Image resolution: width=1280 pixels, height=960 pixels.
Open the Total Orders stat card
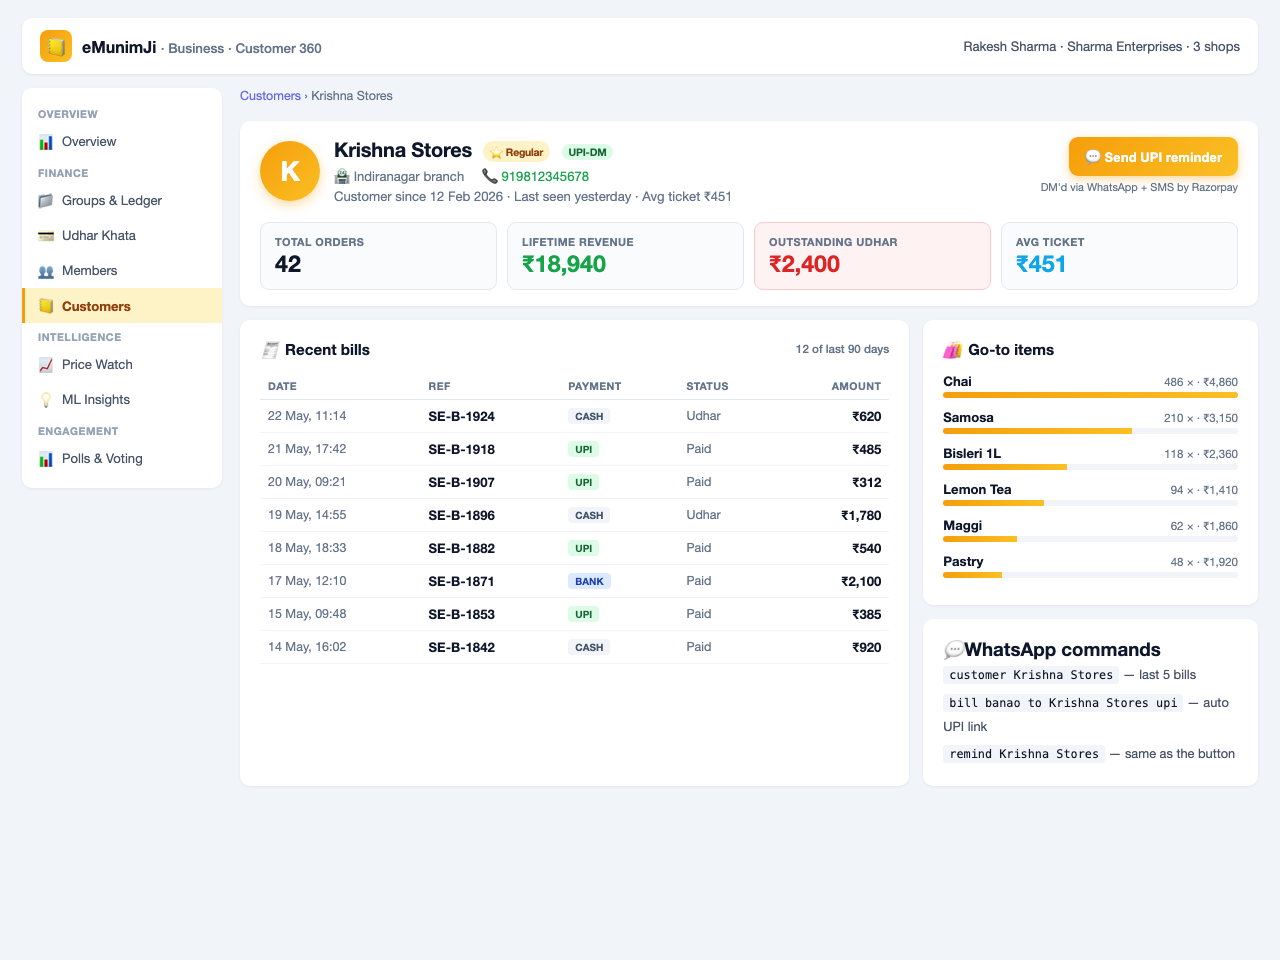coord(378,256)
